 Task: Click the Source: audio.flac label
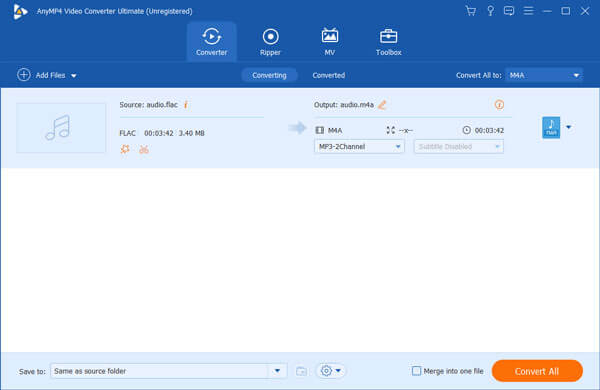[148, 105]
